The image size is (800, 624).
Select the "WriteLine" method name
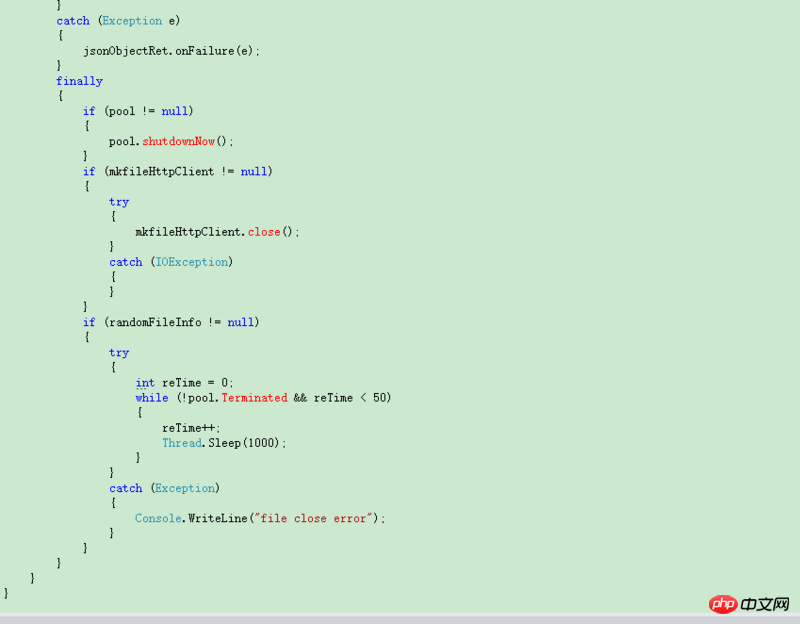tap(217, 519)
